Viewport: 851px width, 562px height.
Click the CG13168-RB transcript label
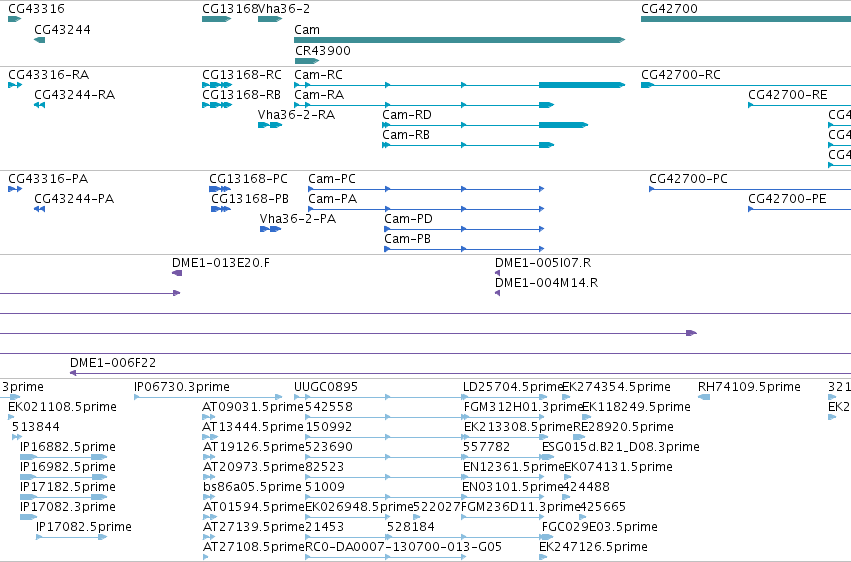tap(242, 95)
